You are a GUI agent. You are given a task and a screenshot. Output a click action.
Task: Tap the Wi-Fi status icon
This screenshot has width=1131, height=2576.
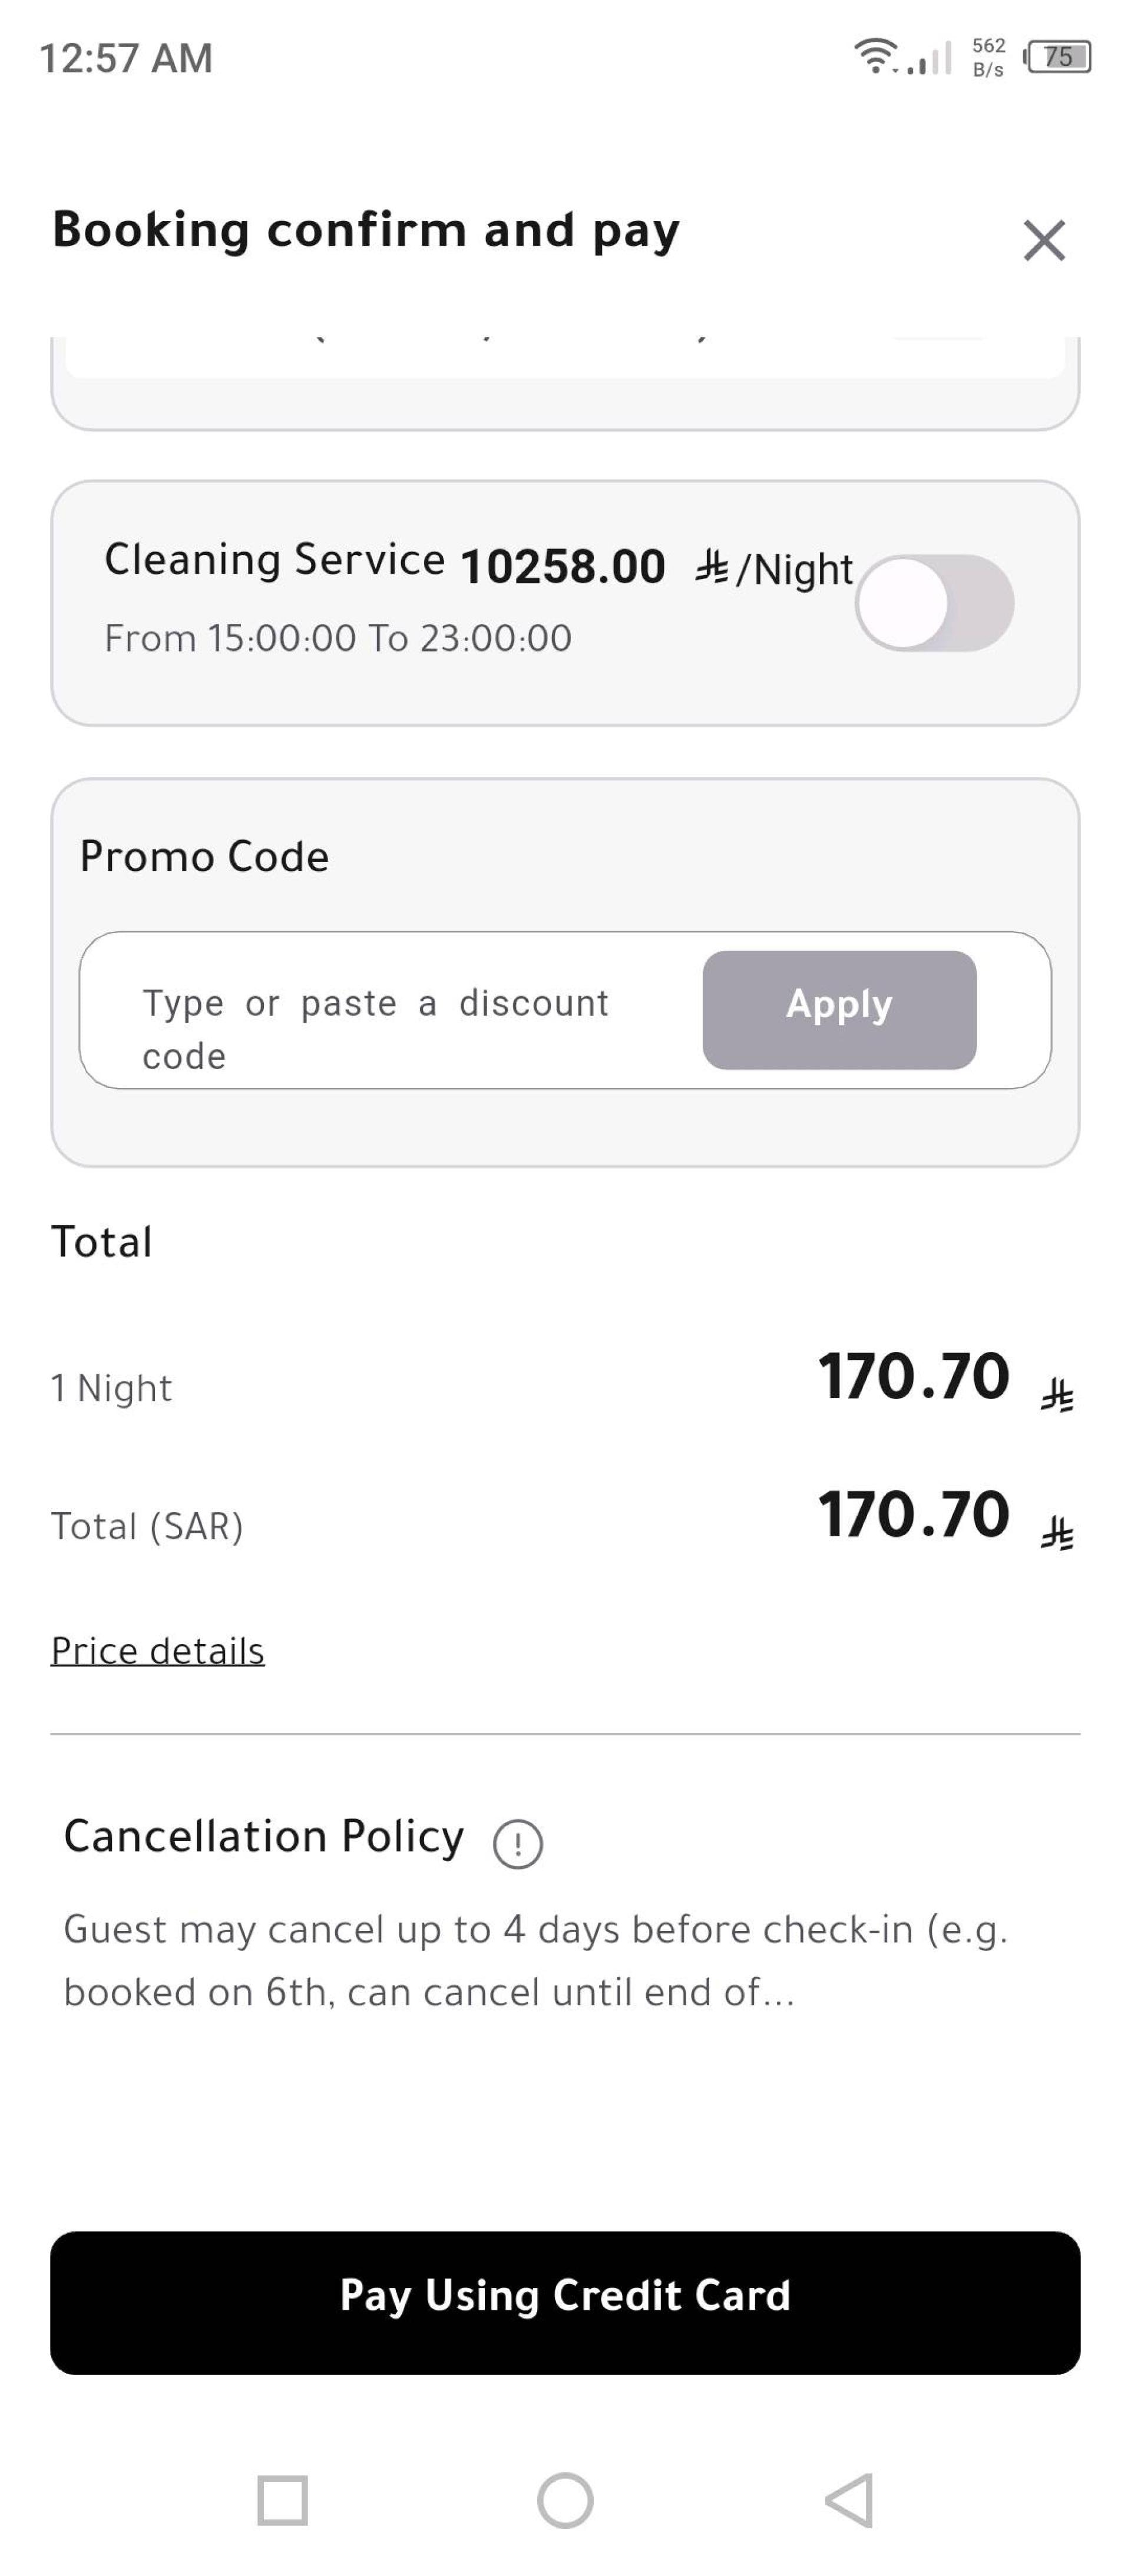[876, 55]
